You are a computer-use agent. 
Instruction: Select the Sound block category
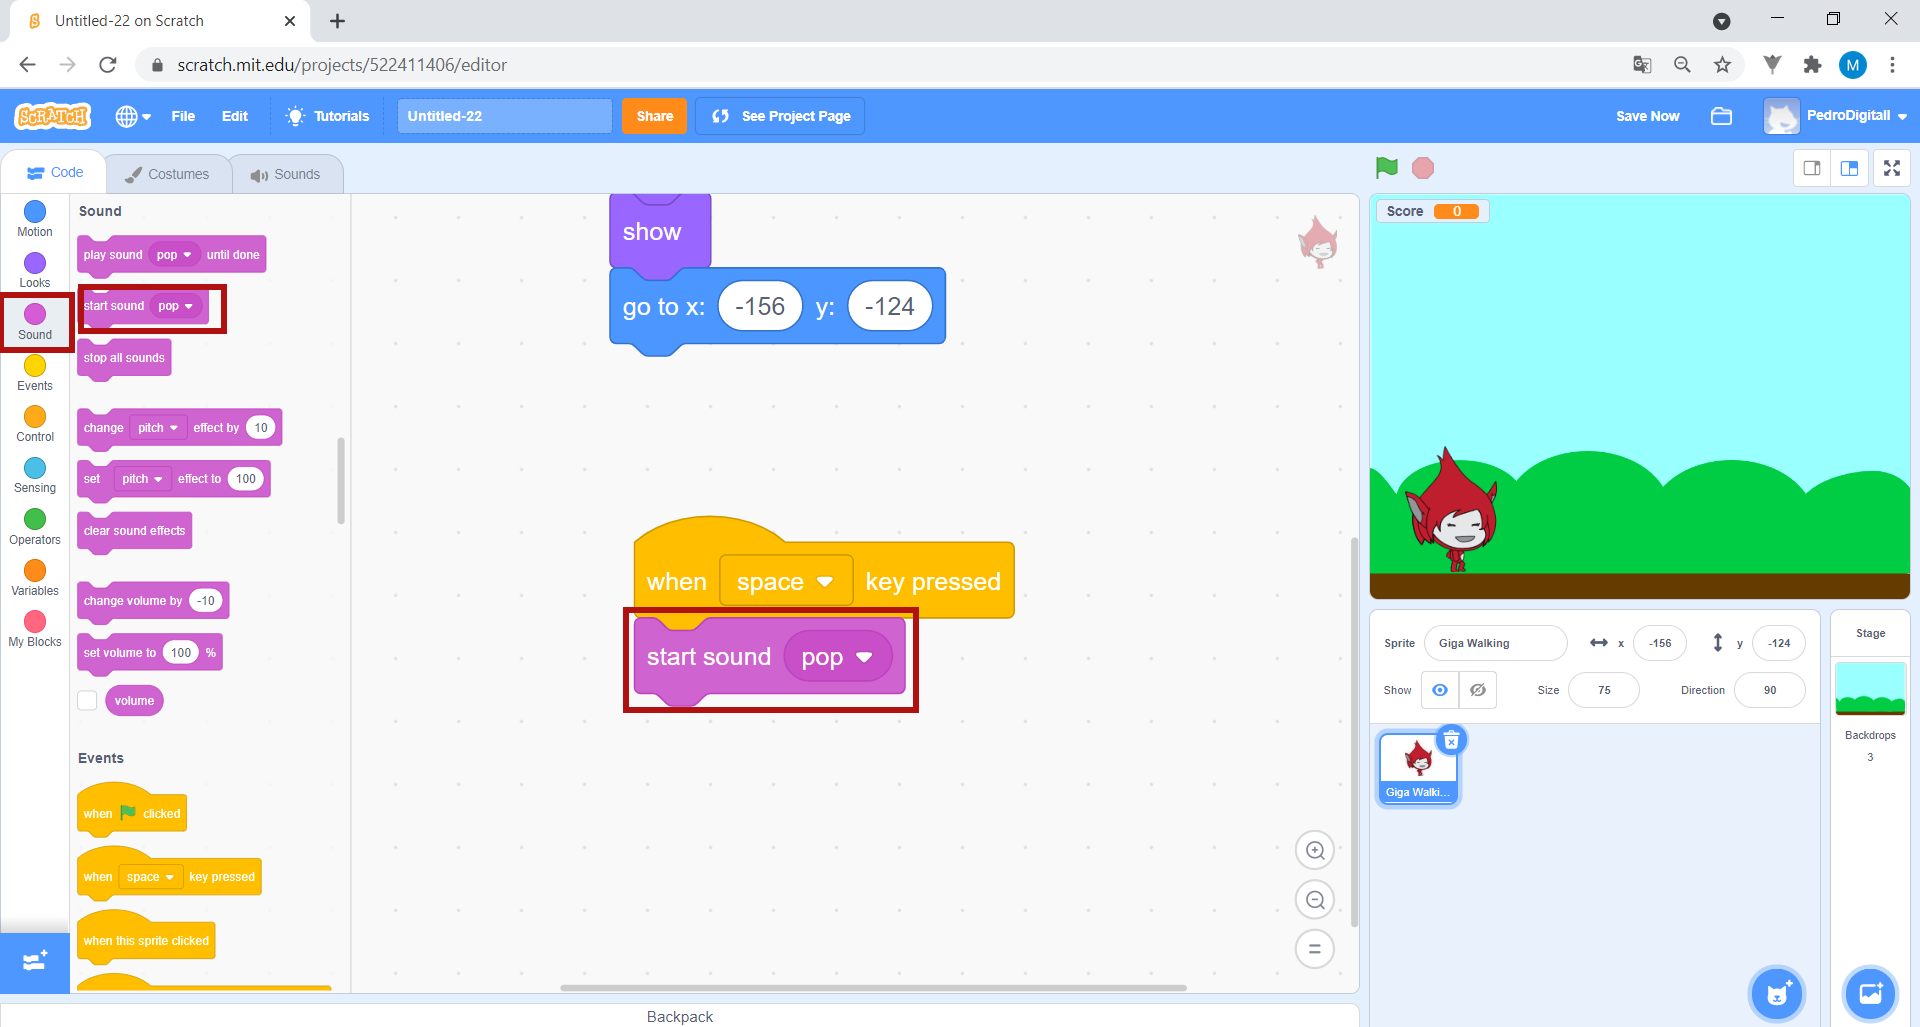[x=35, y=322]
